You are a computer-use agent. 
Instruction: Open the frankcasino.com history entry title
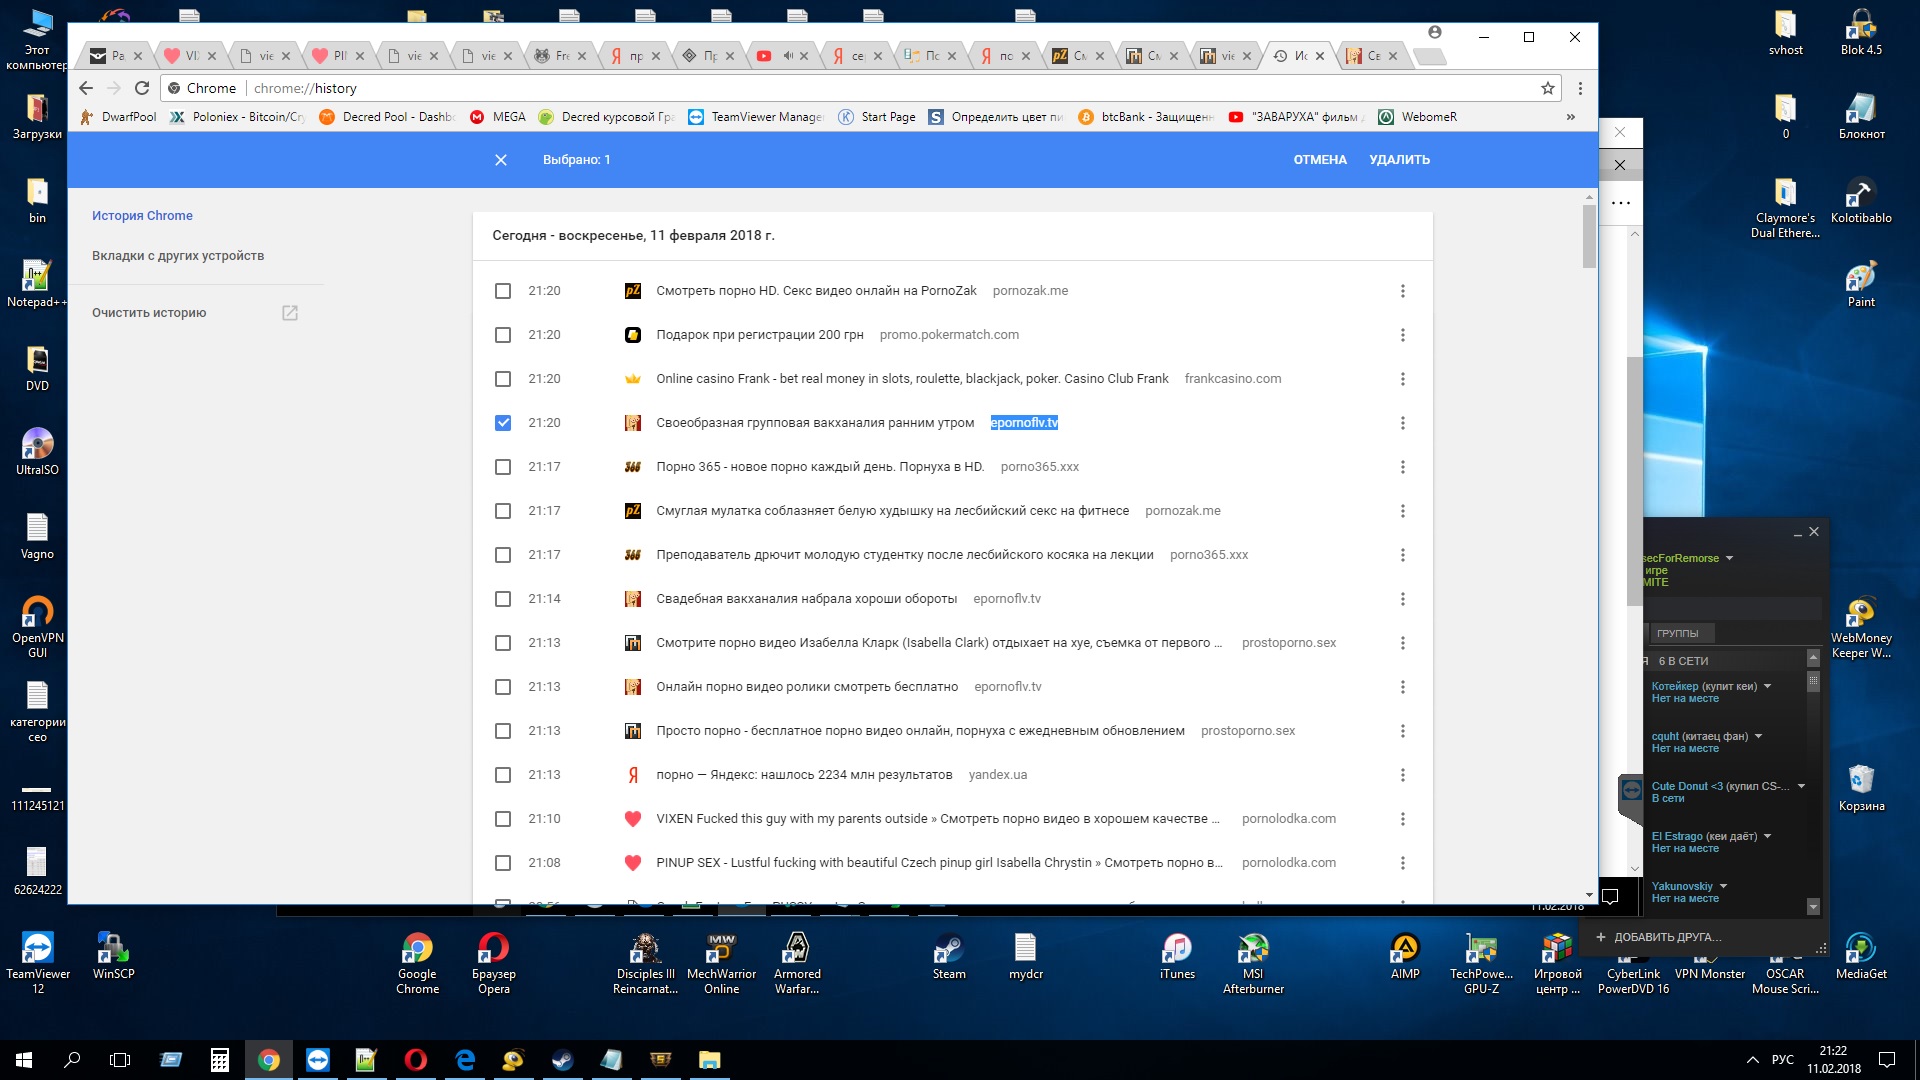[x=912, y=379]
